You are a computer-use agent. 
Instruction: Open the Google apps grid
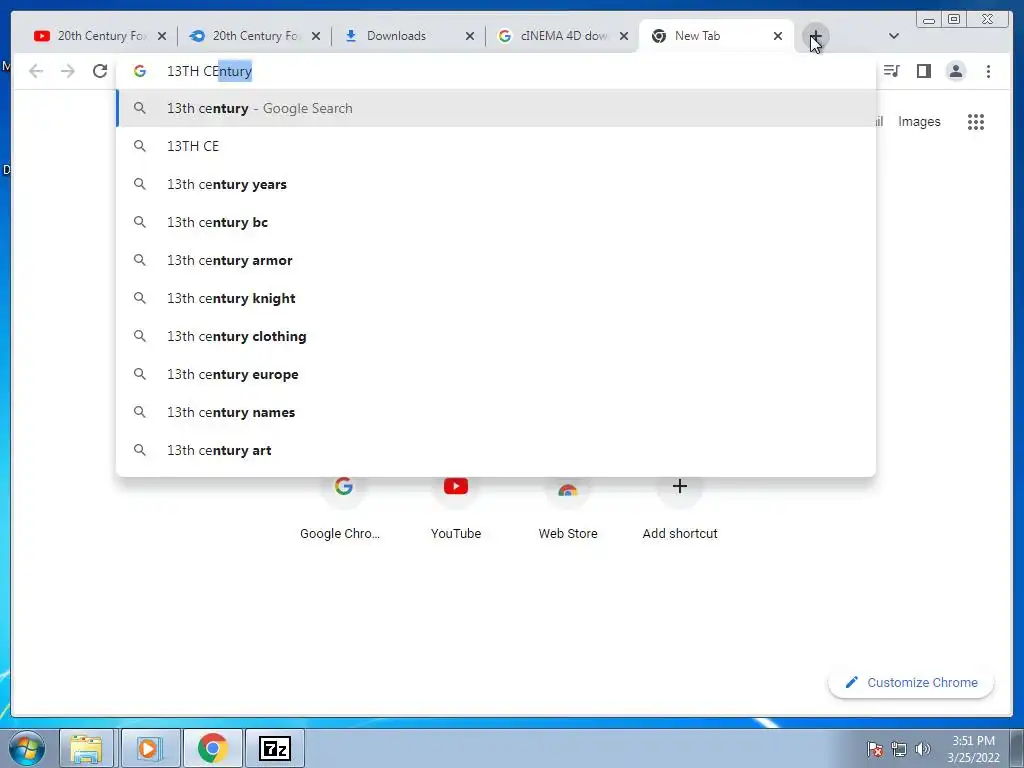click(976, 121)
